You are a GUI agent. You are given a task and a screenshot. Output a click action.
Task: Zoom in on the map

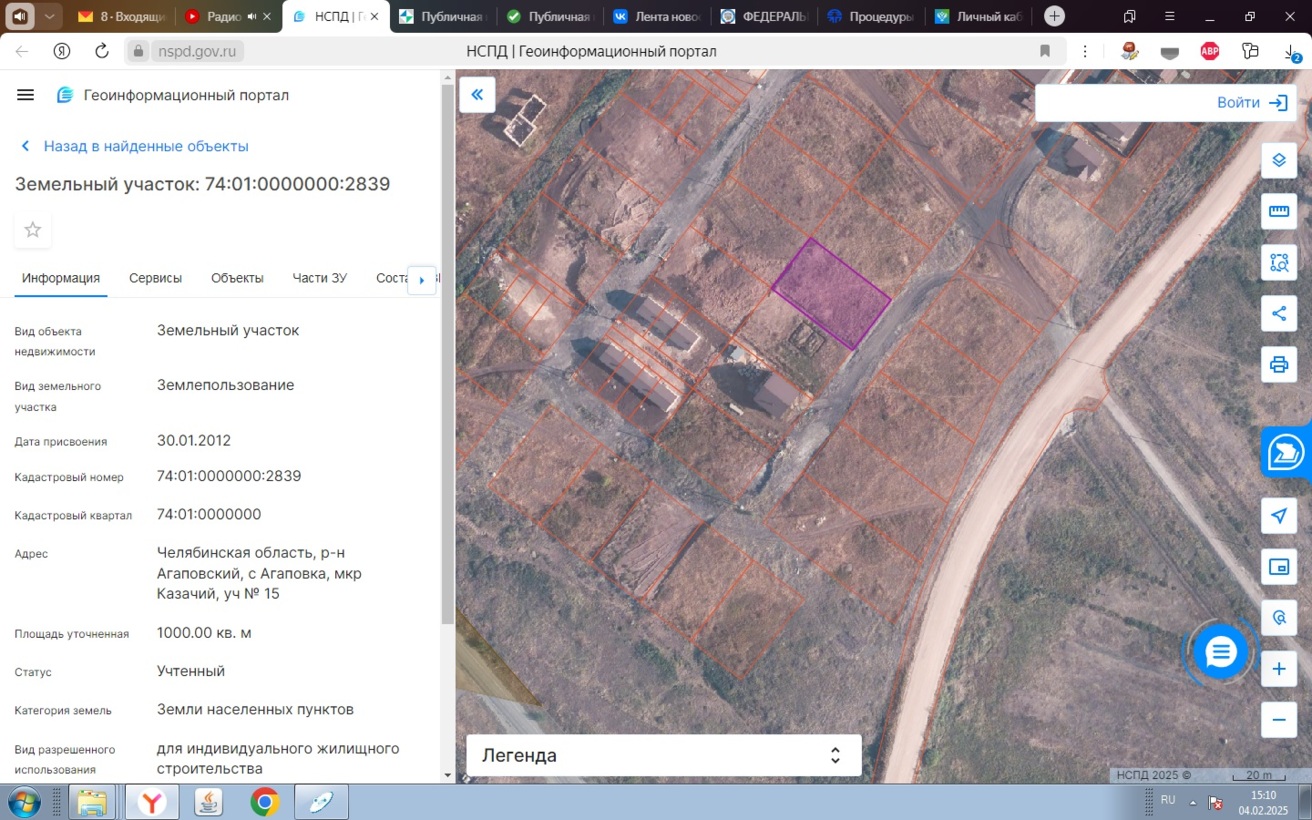[x=1278, y=668]
